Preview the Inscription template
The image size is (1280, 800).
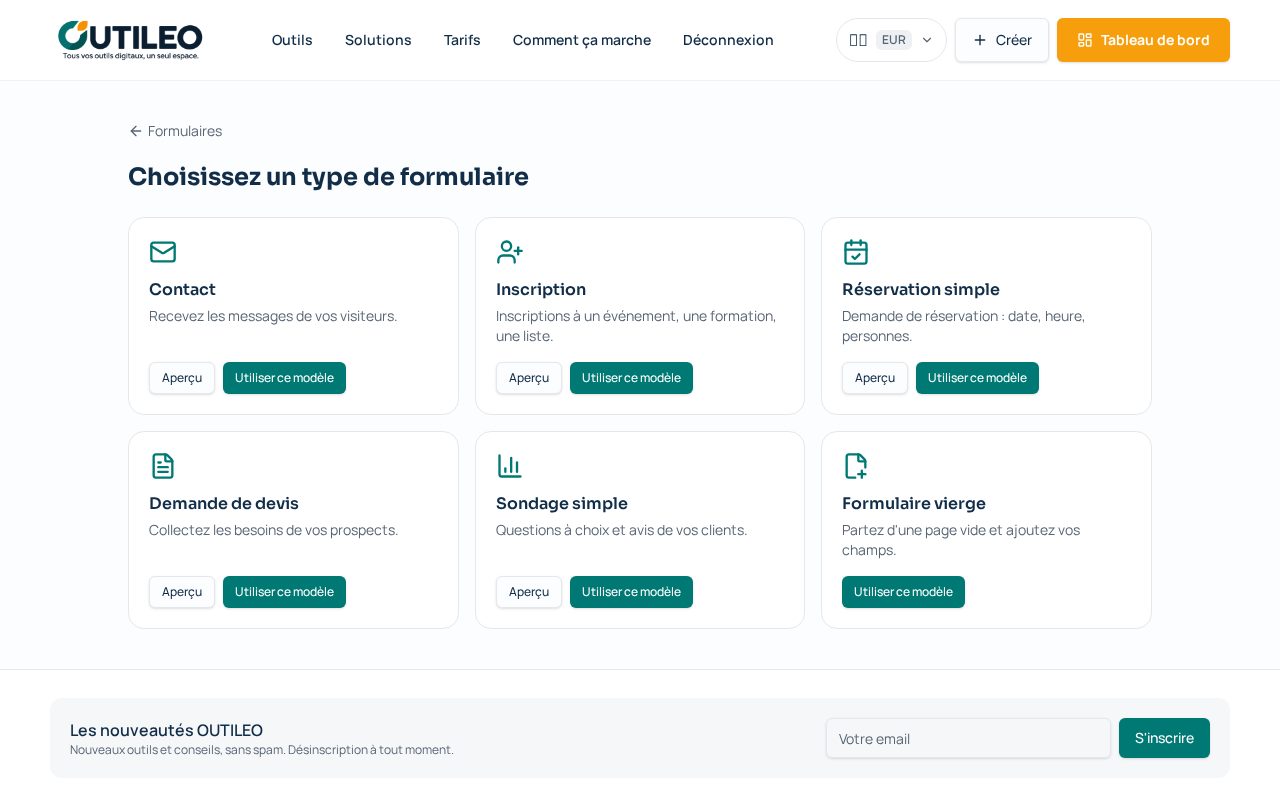[529, 378]
